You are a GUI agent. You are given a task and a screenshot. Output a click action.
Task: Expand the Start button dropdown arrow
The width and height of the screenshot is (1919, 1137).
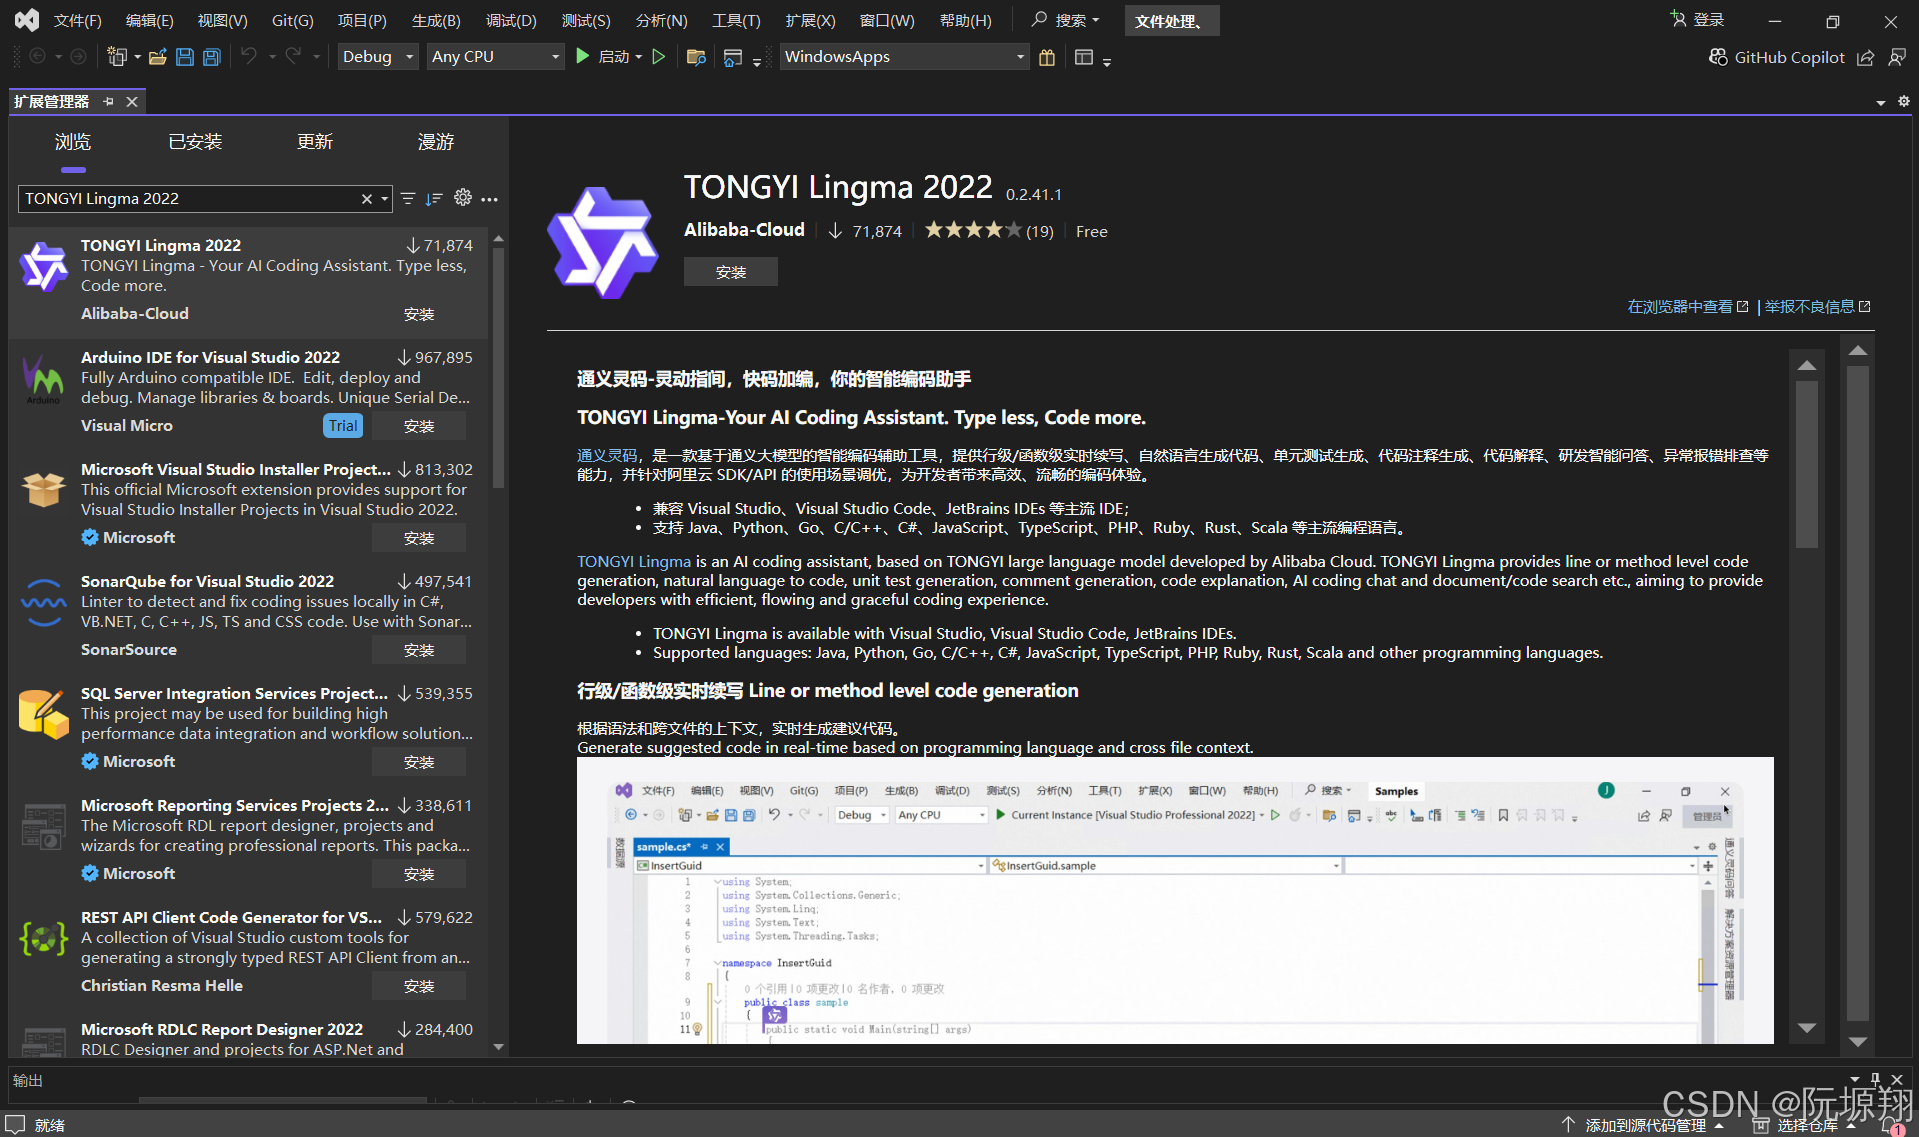click(x=639, y=57)
